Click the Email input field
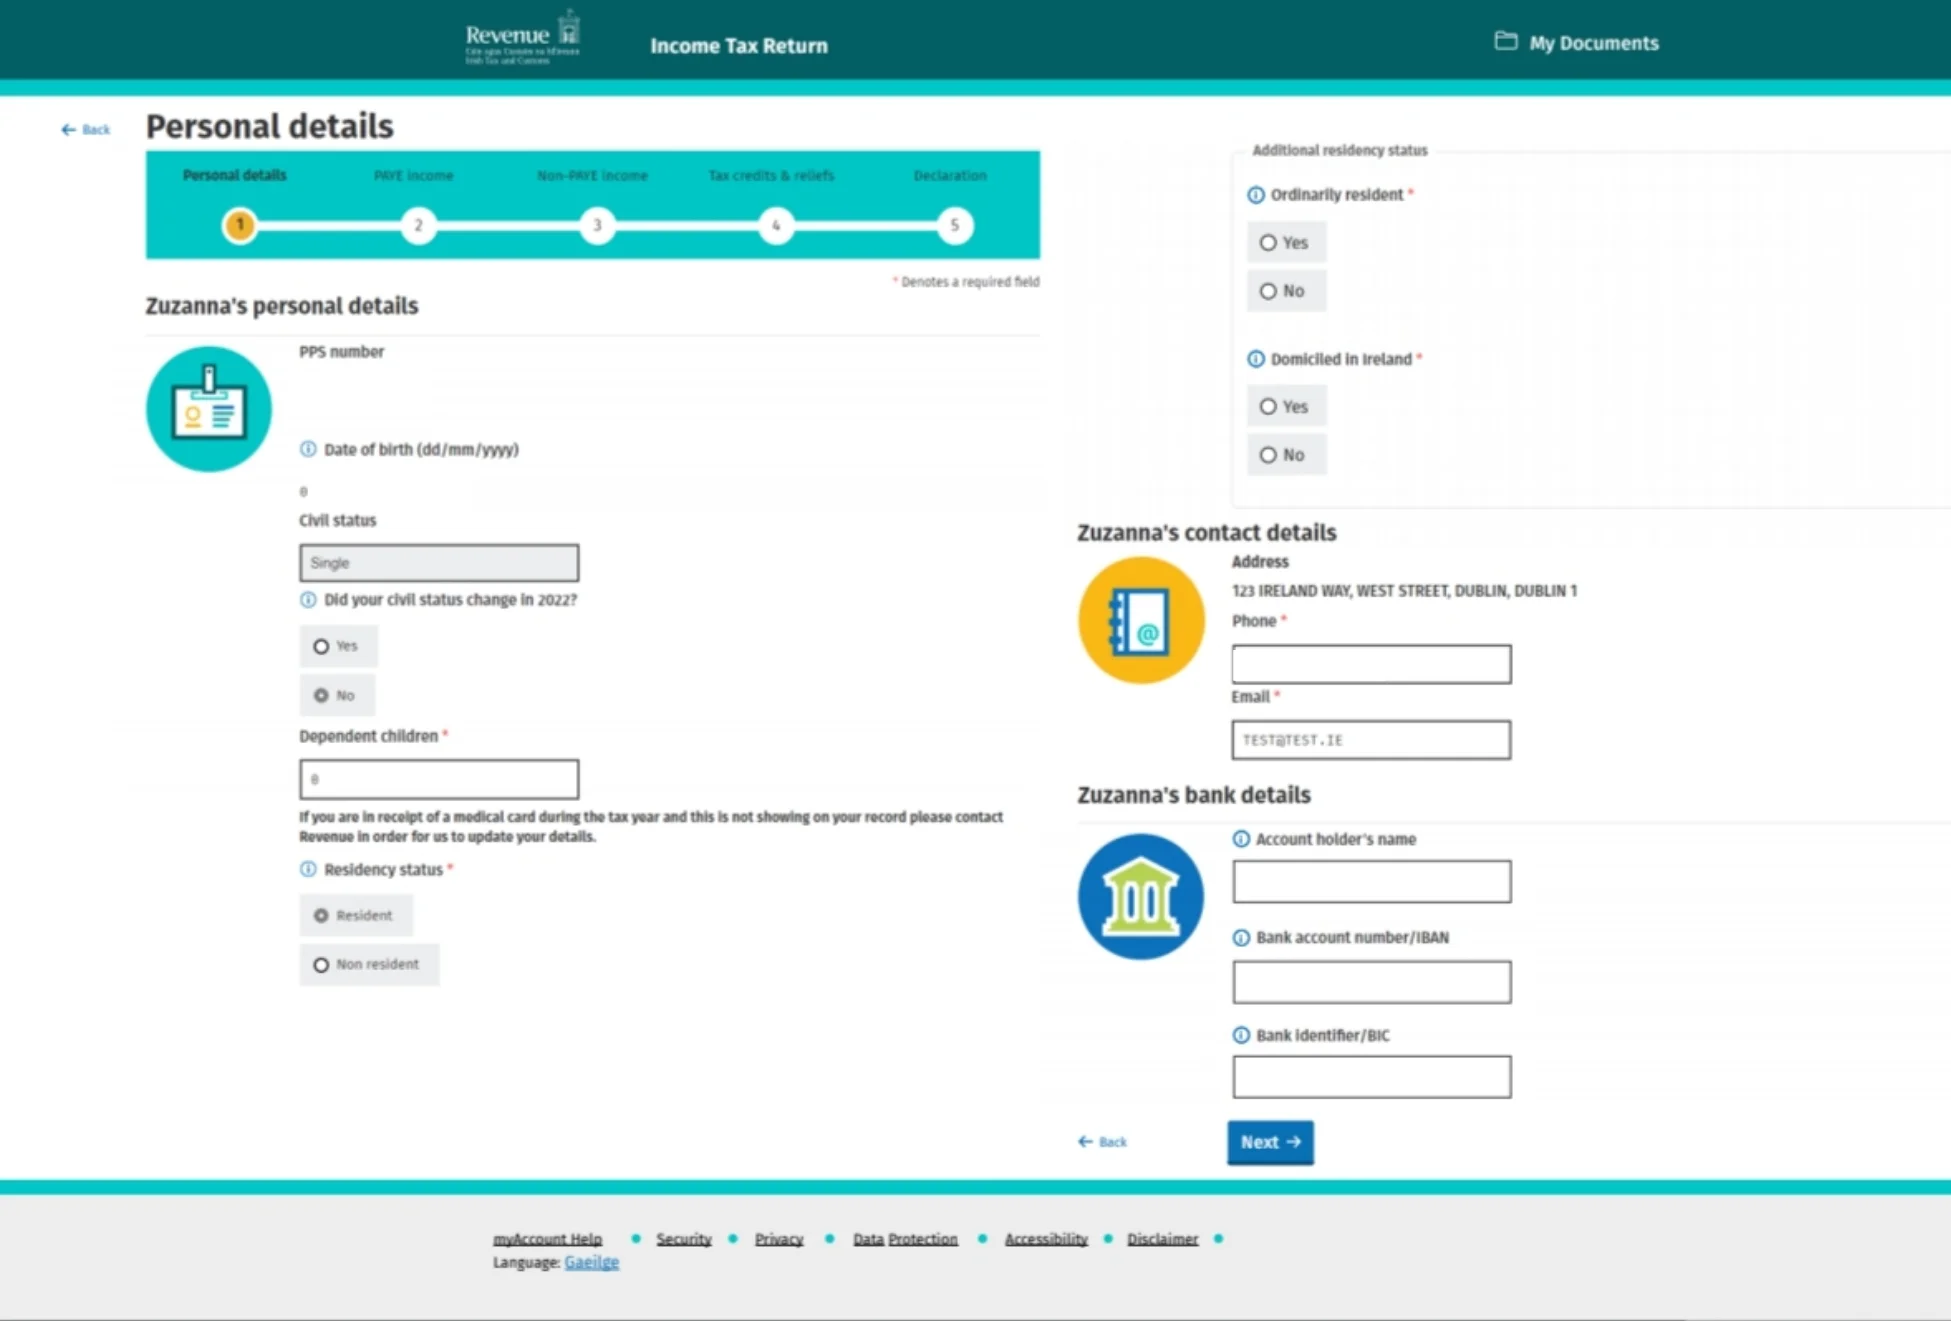The width and height of the screenshot is (1951, 1321). point(1371,740)
